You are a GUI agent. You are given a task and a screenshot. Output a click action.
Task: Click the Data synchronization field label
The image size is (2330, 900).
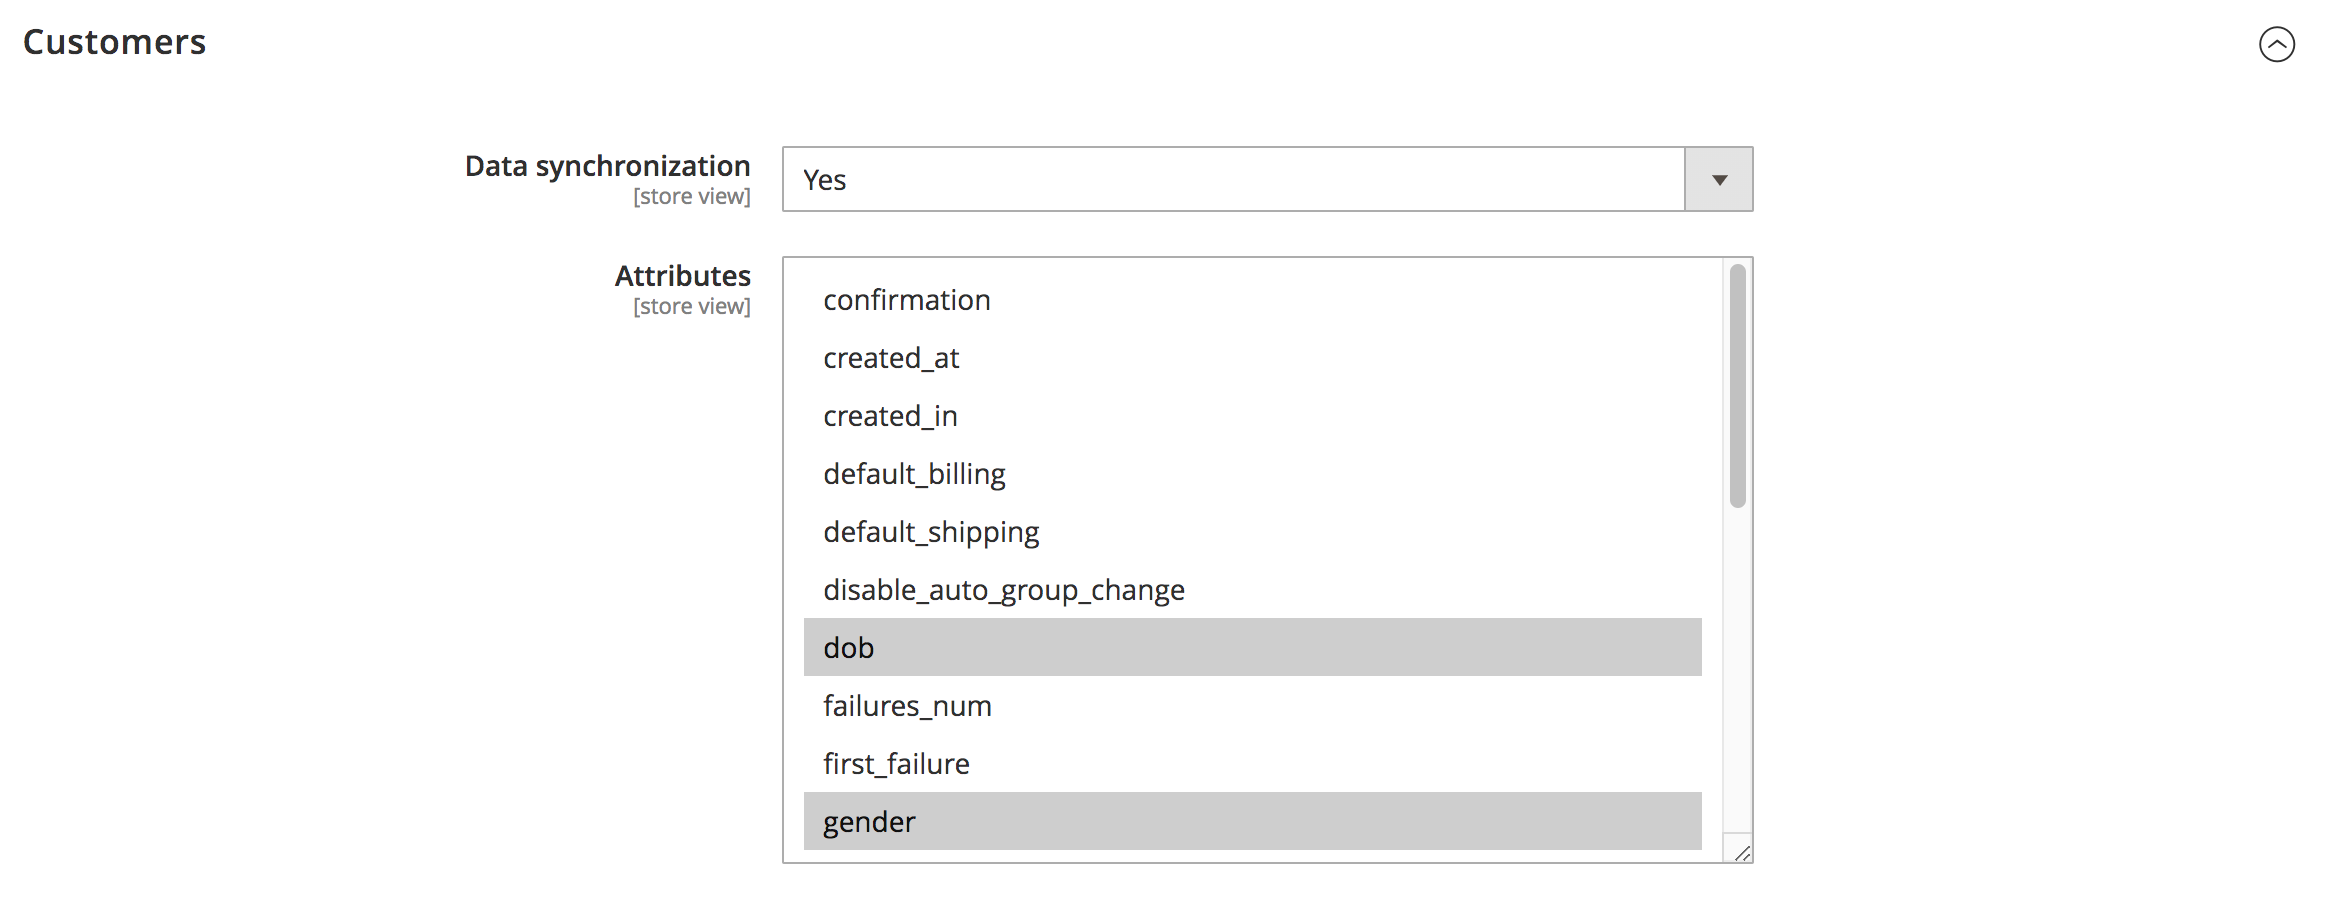(607, 165)
